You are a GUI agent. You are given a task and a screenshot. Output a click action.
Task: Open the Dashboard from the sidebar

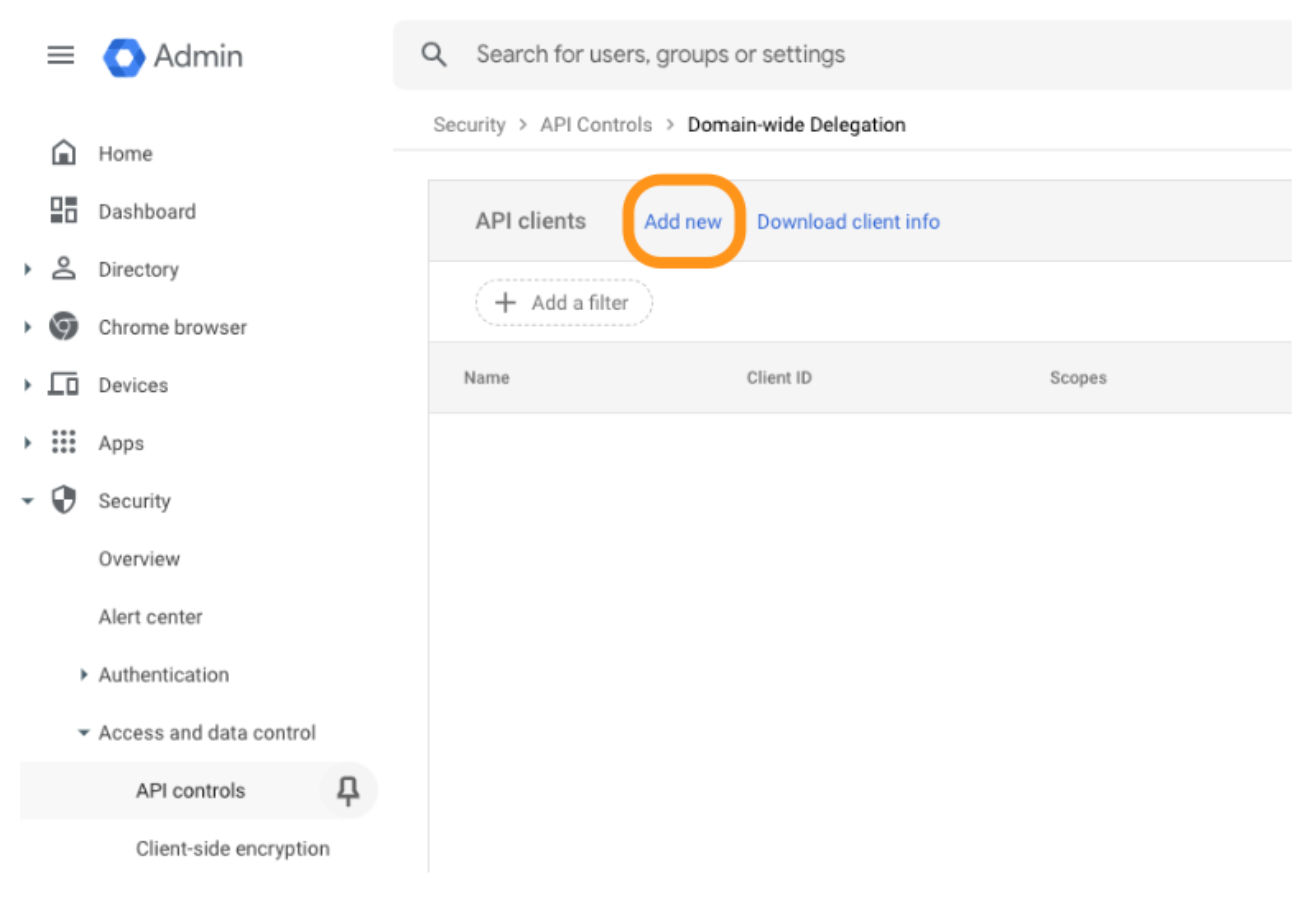click(66, 211)
